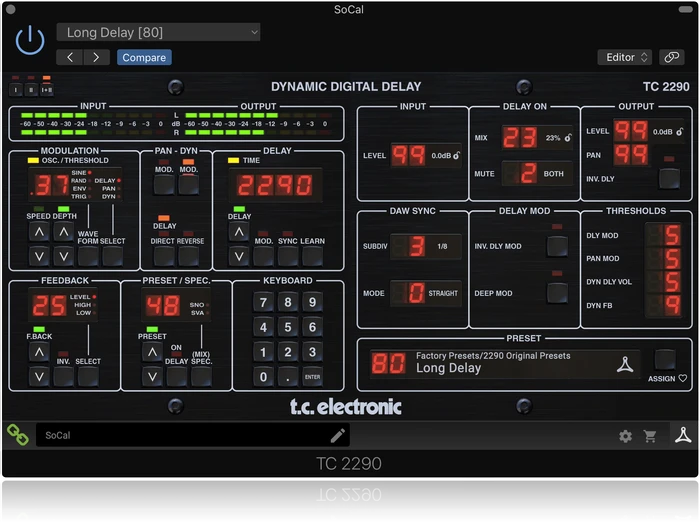Toggle the plugin power bypass icon
This screenshot has height=522, width=700.
pos(30,40)
